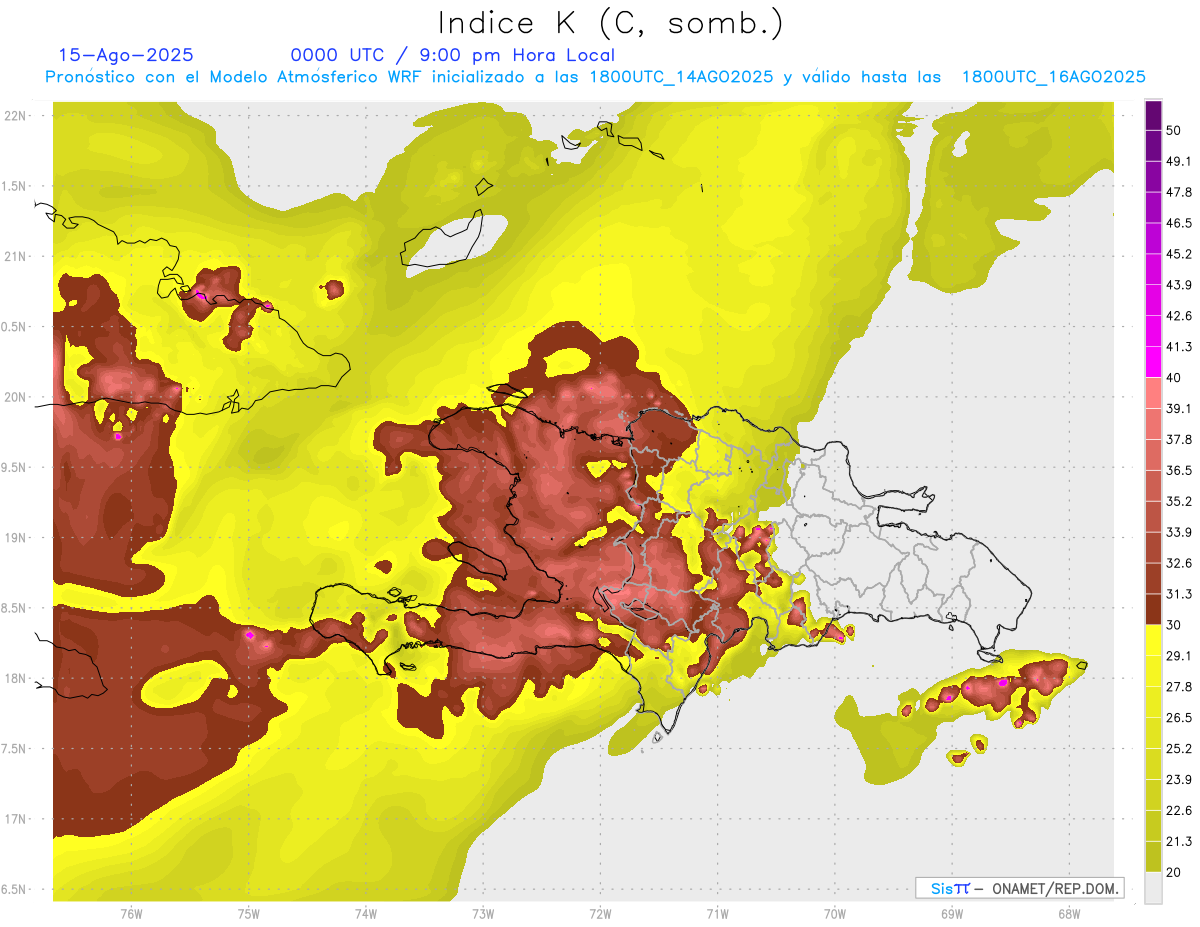Click the 72W longitude label
The height and width of the screenshot is (927, 1200).
pos(600,913)
